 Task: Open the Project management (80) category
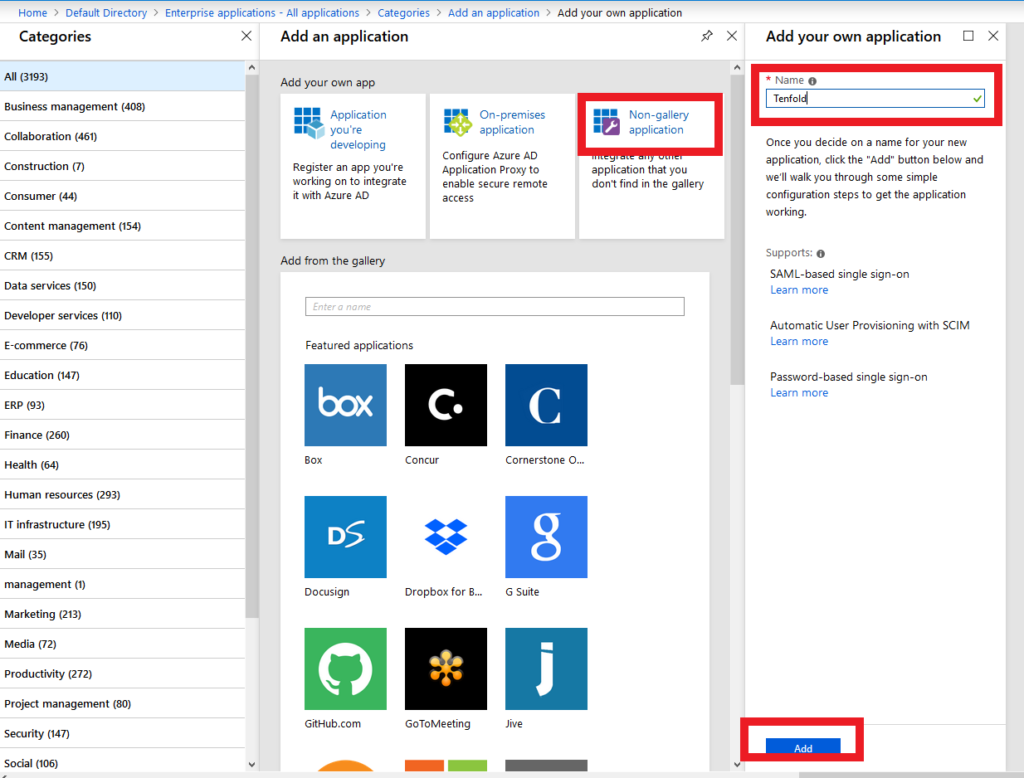coord(122,704)
